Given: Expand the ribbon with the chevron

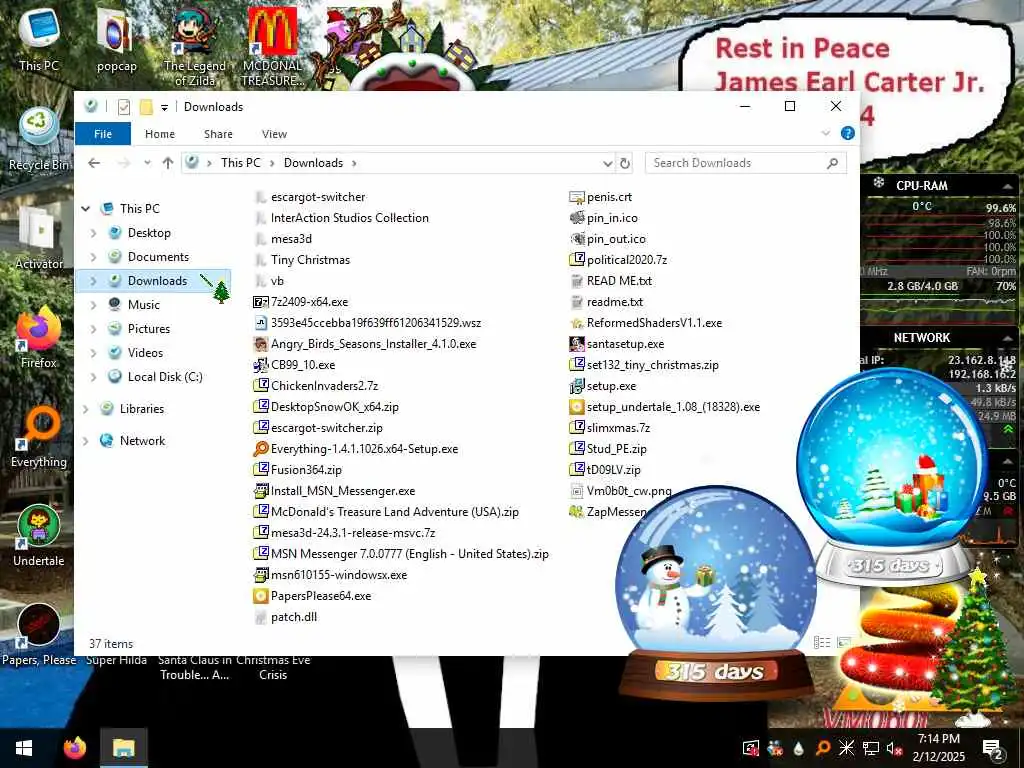Looking at the screenshot, I should (x=825, y=133).
